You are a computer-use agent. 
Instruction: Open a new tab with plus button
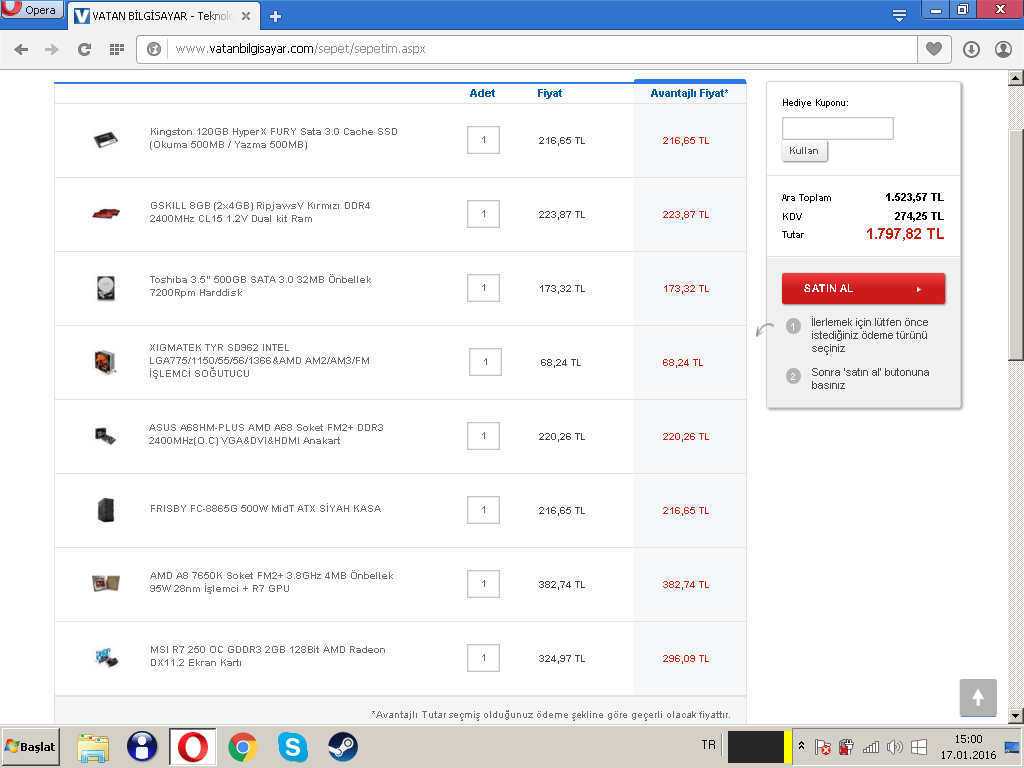[275, 16]
